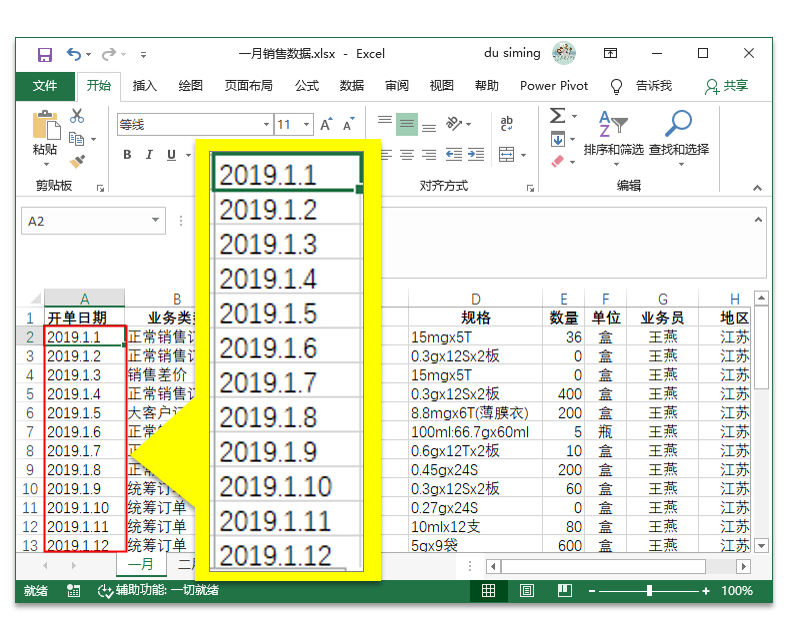This screenshot has height=643, width=788.
Task: Click the 共享 Share button
Action: click(727, 86)
